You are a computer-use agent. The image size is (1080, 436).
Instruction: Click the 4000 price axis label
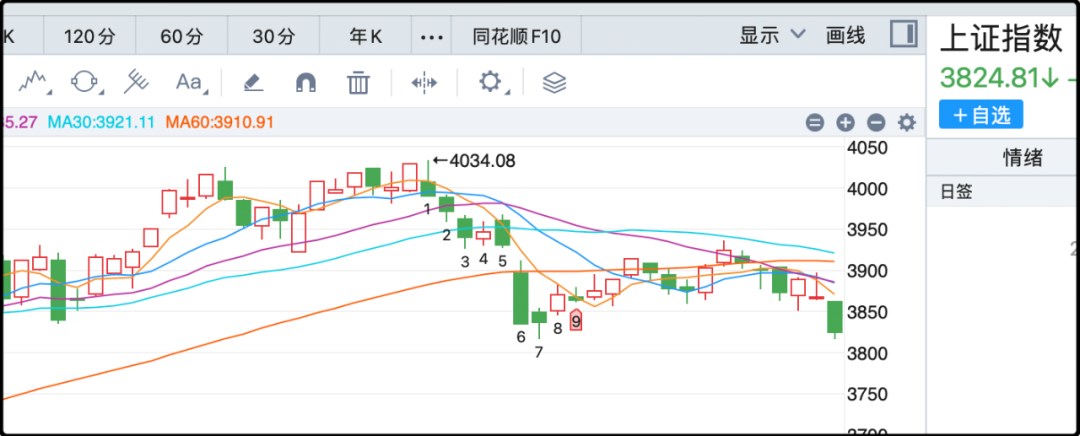pyautogui.click(x=869, y=188)
